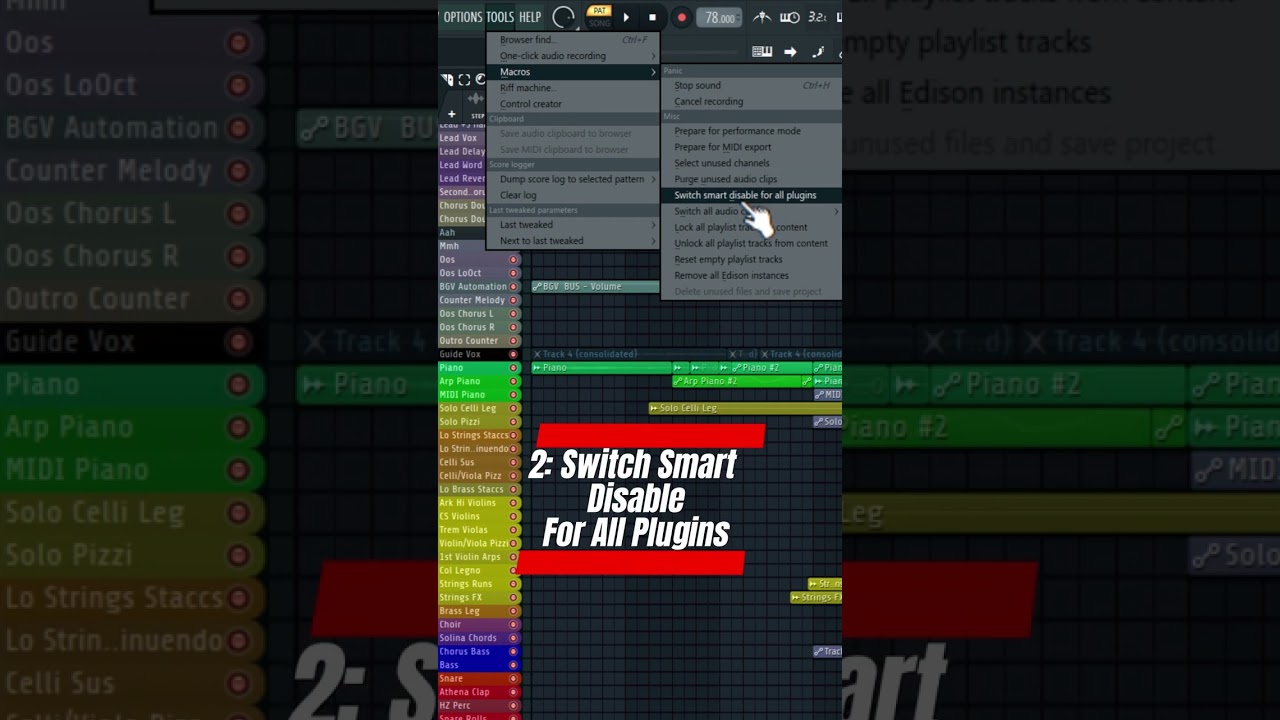Screen dimensions: 1280x720
Task: Toggle typing keyboard to piano icon
Action: pyautogui.click(x=762, y=52)
